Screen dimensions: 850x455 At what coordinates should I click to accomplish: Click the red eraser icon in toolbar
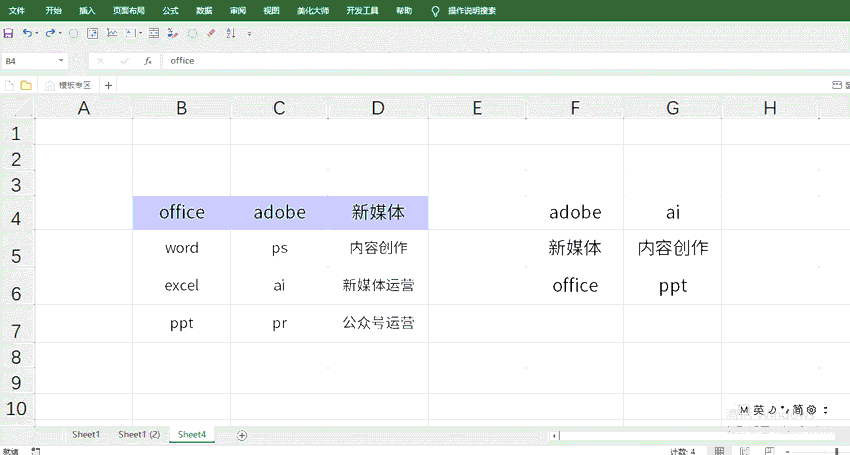211,33
